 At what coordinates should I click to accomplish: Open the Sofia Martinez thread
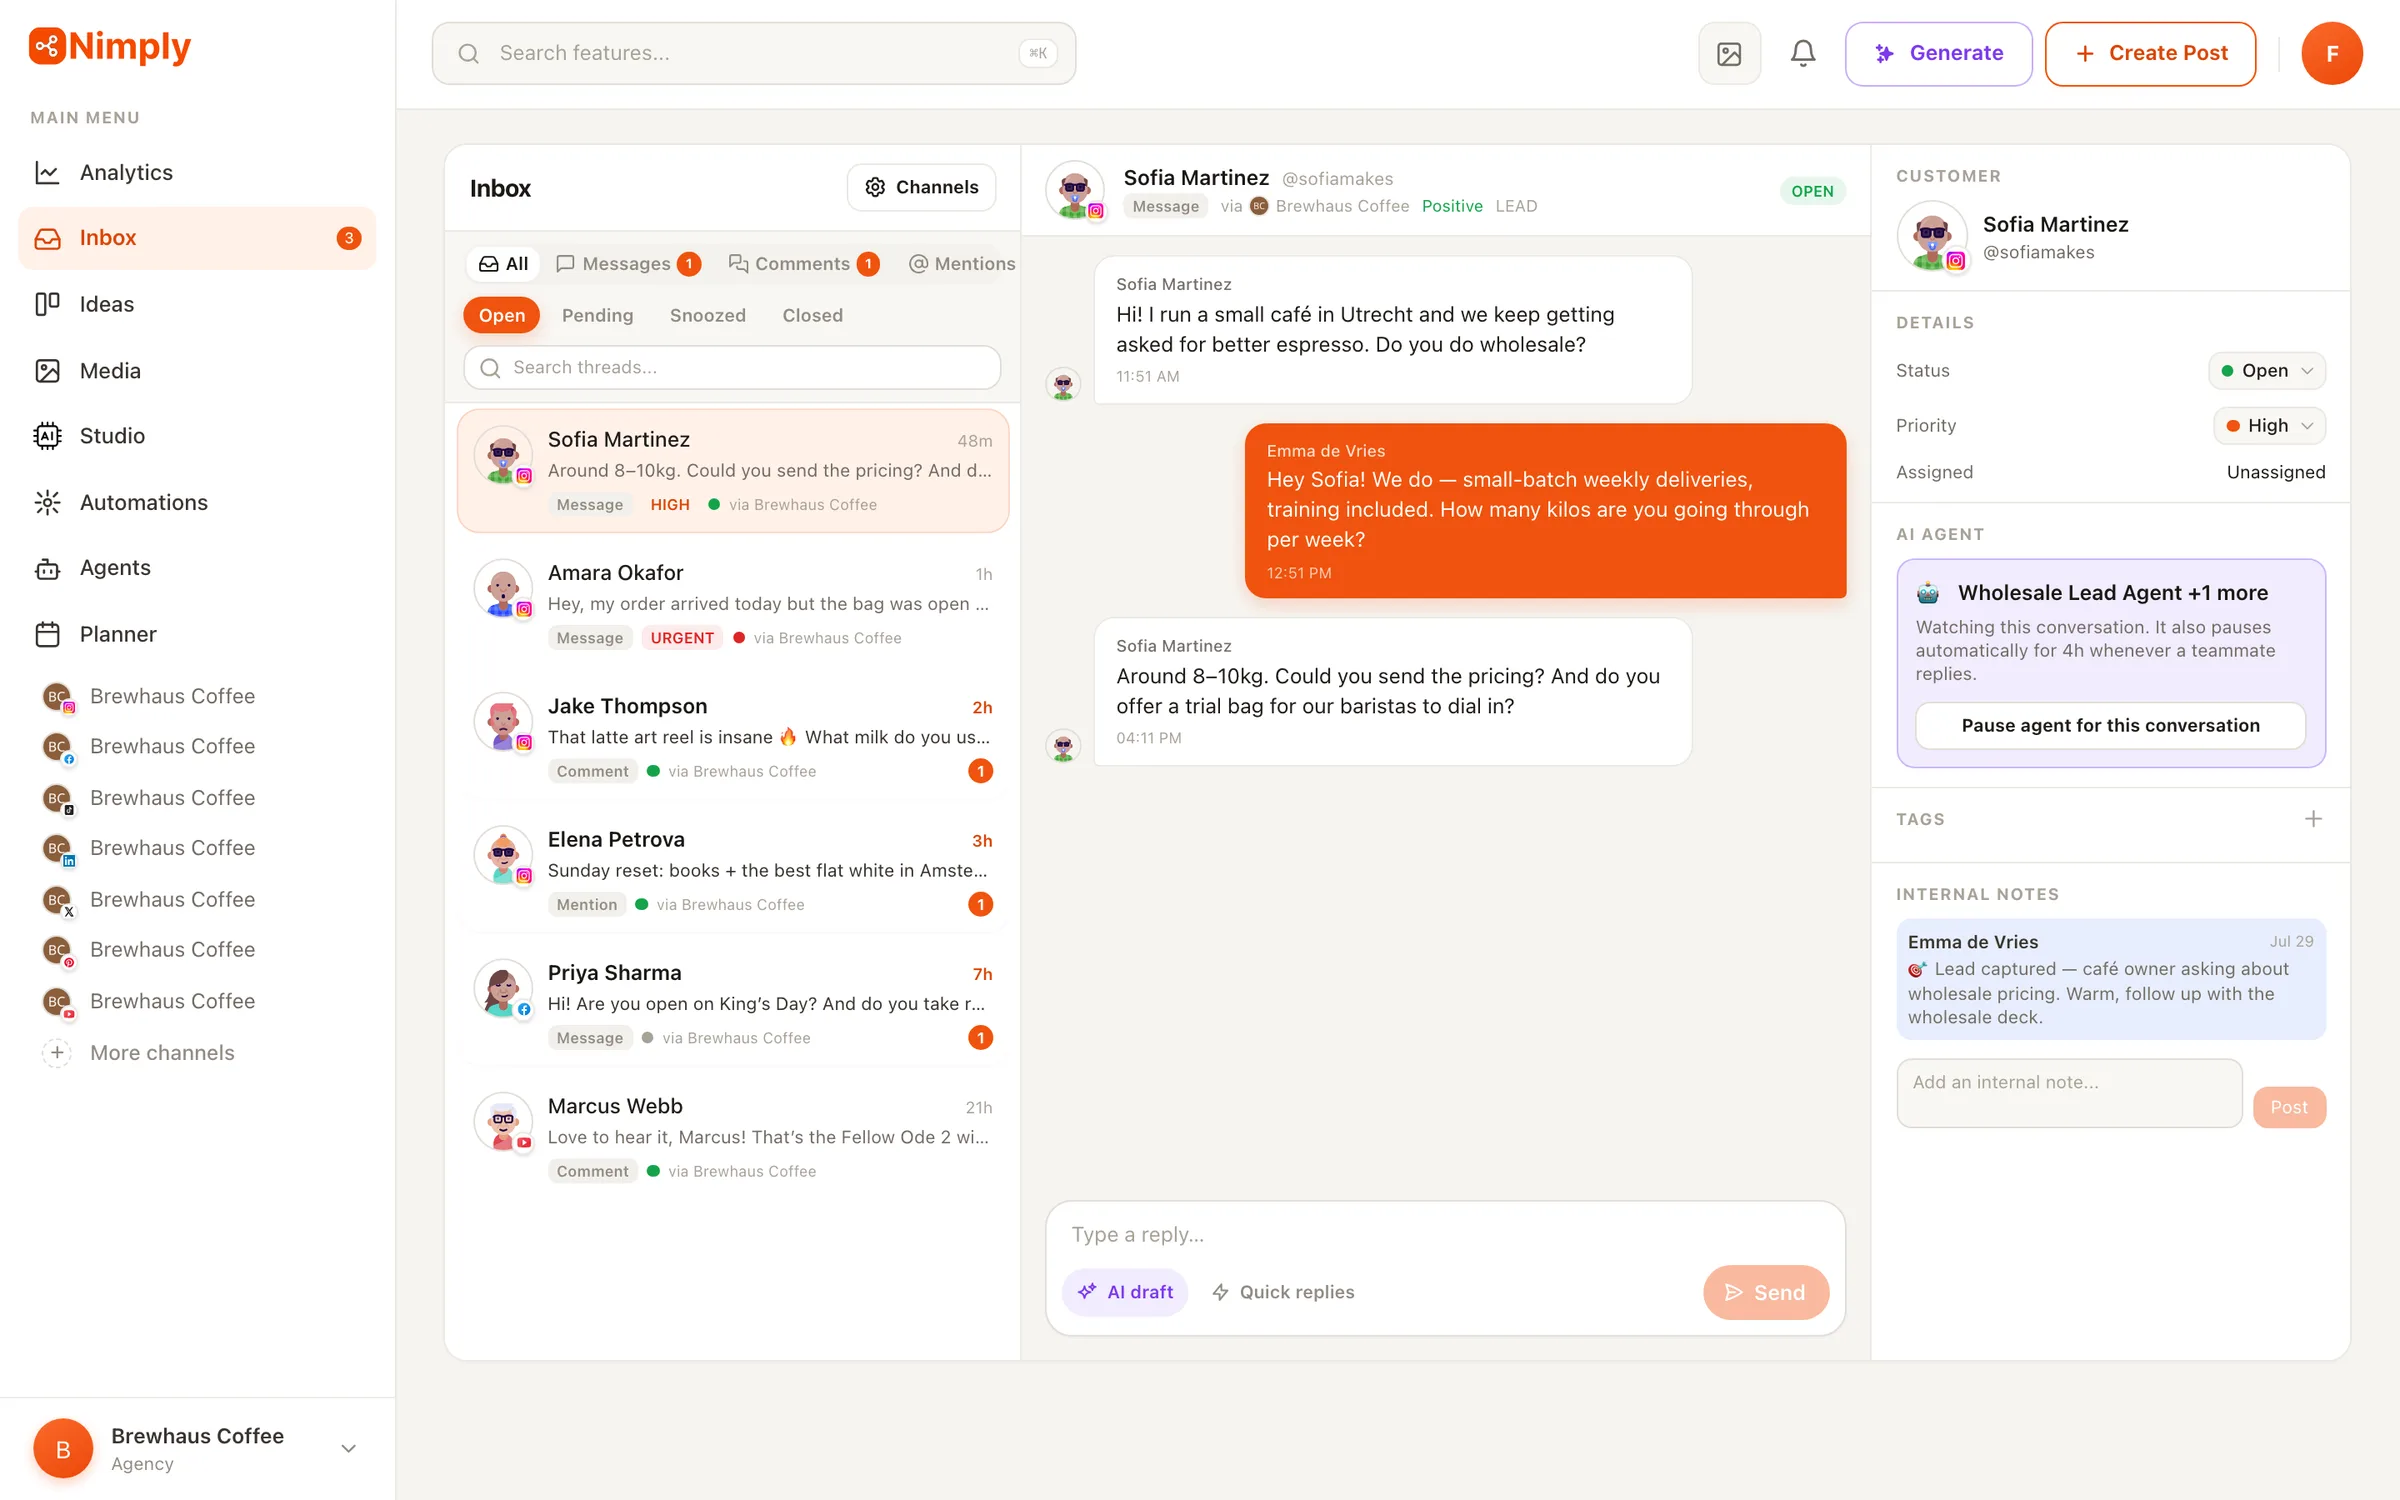732,471
